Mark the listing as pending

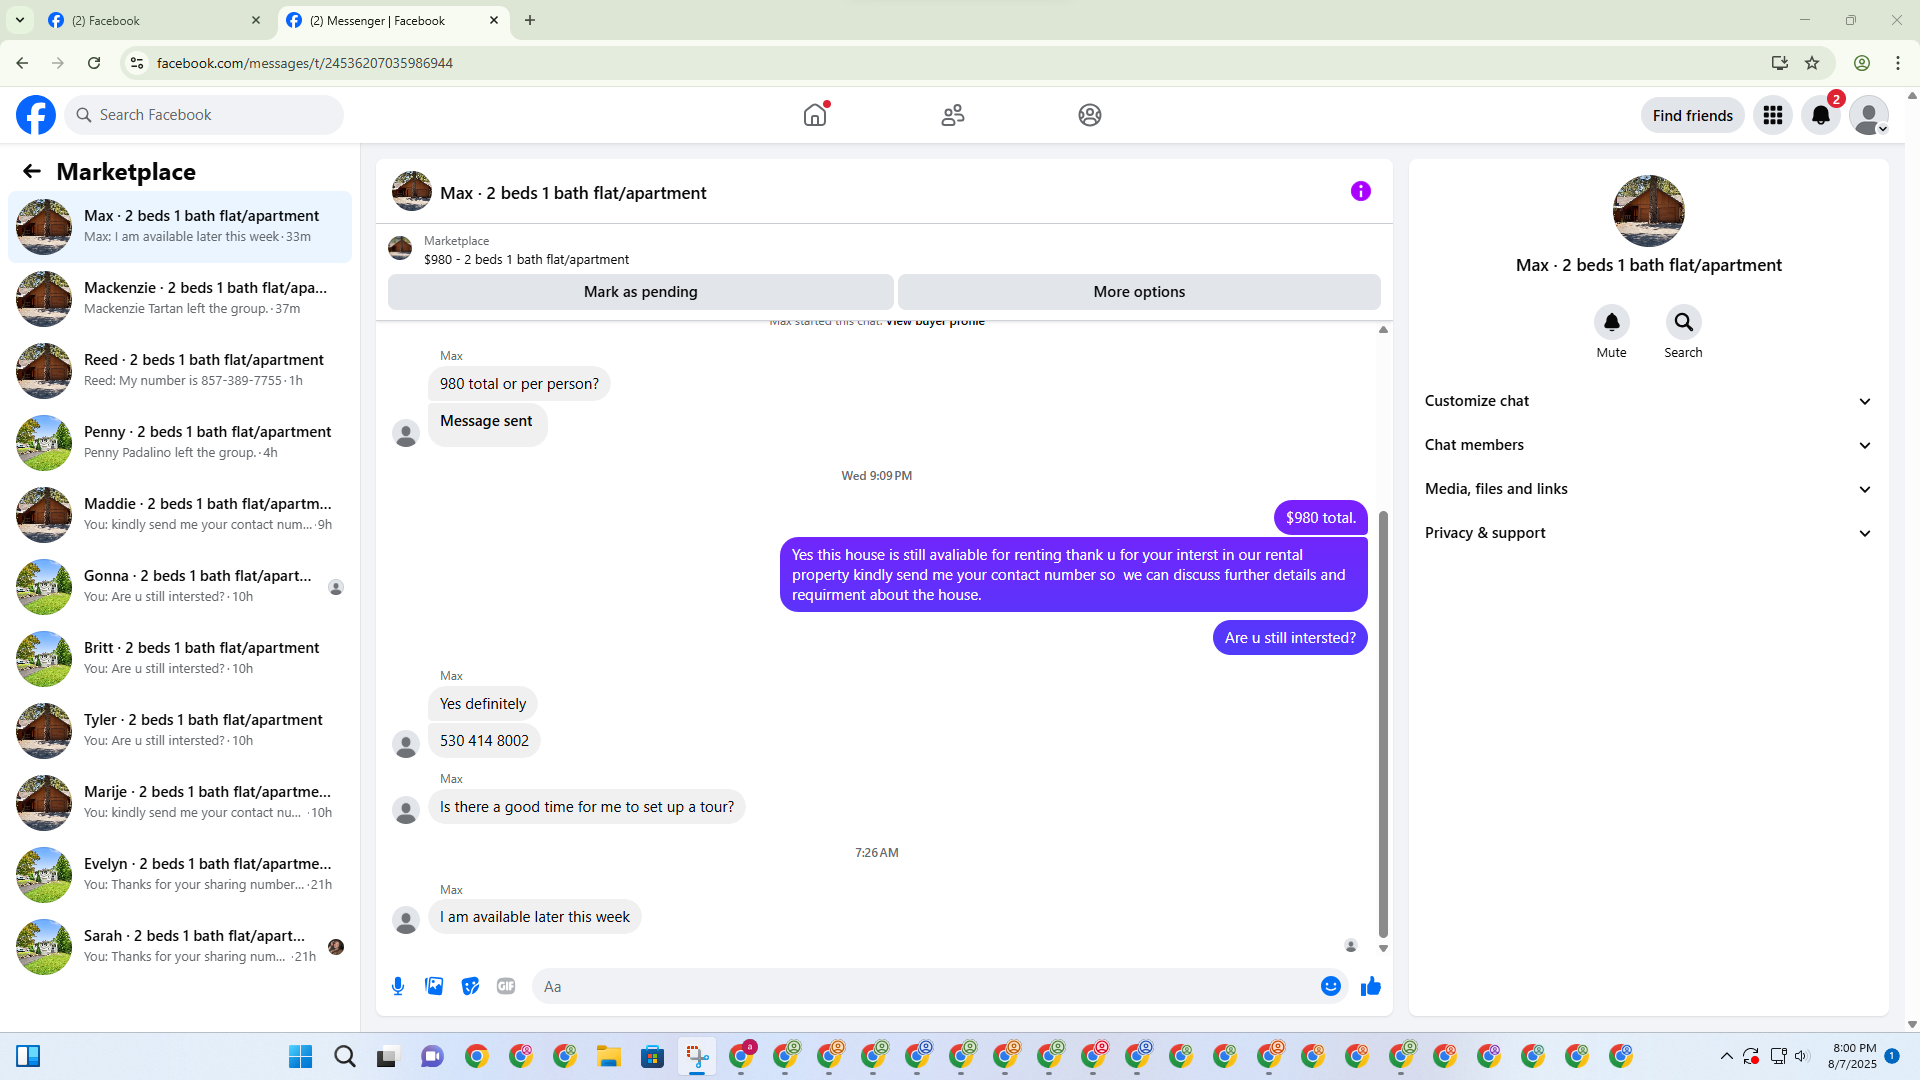[640, 292]
